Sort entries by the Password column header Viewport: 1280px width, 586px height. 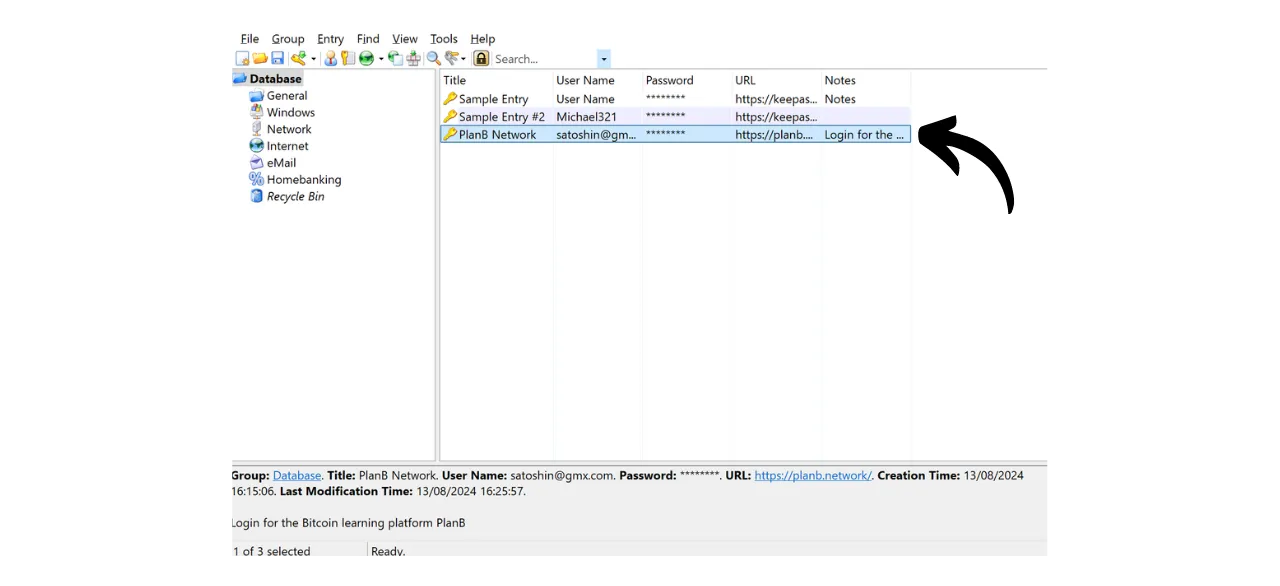(x=669, y=80)
